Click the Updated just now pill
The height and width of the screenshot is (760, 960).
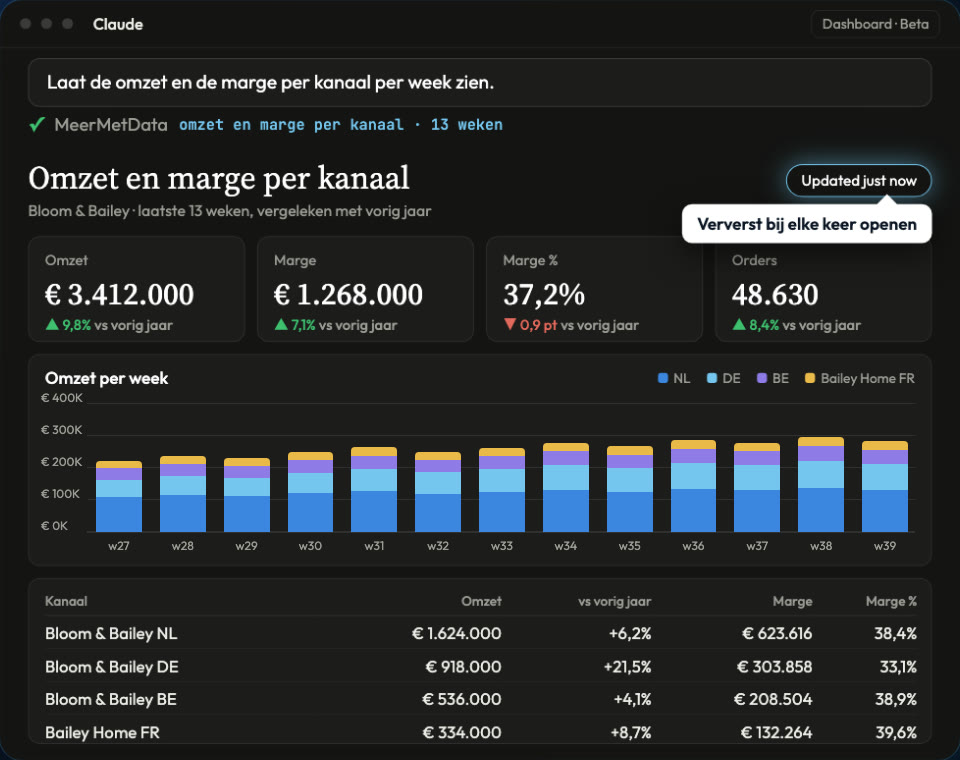(858, 181)
